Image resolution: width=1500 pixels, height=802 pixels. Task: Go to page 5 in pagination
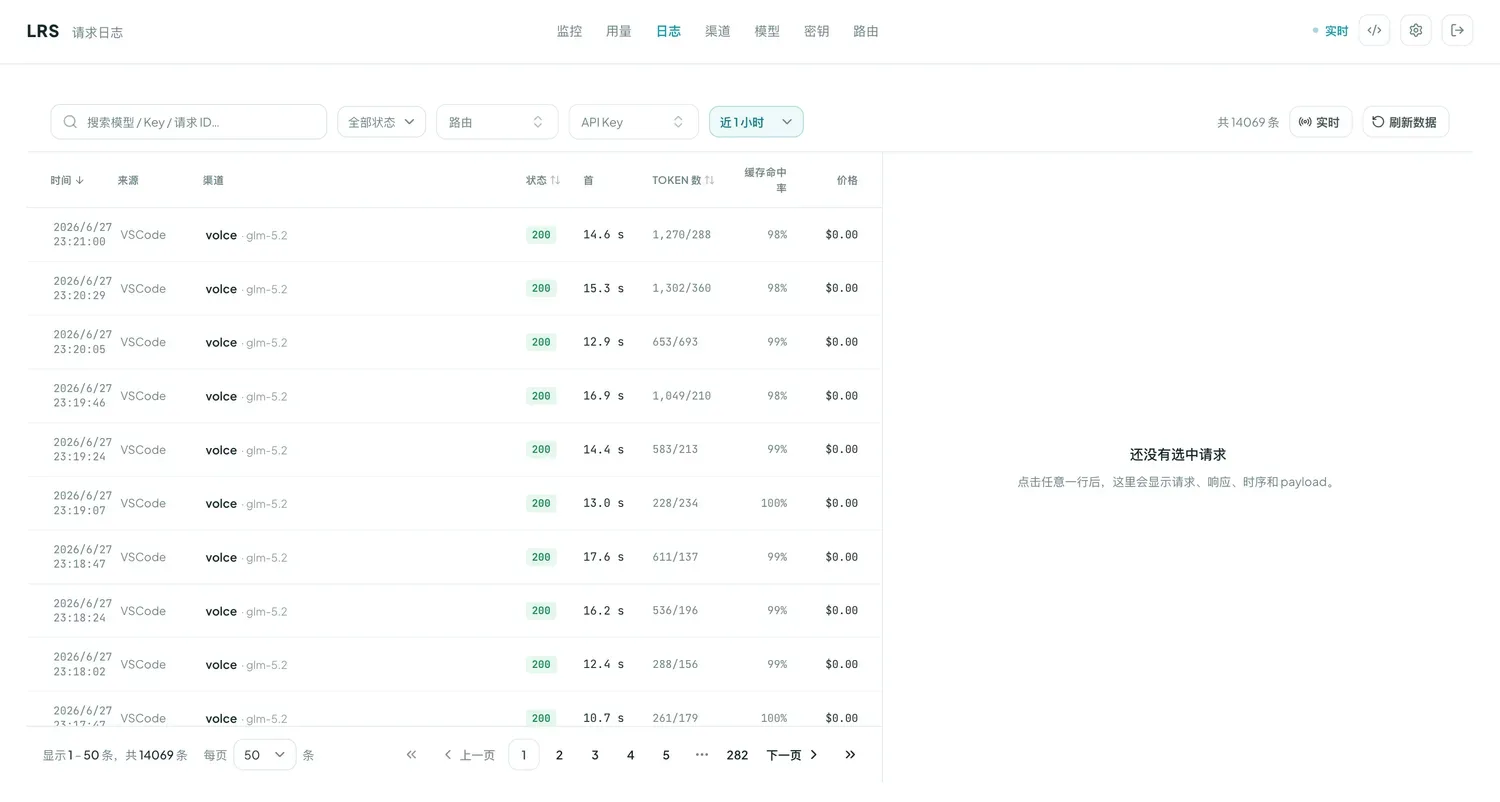click(666, 755)
